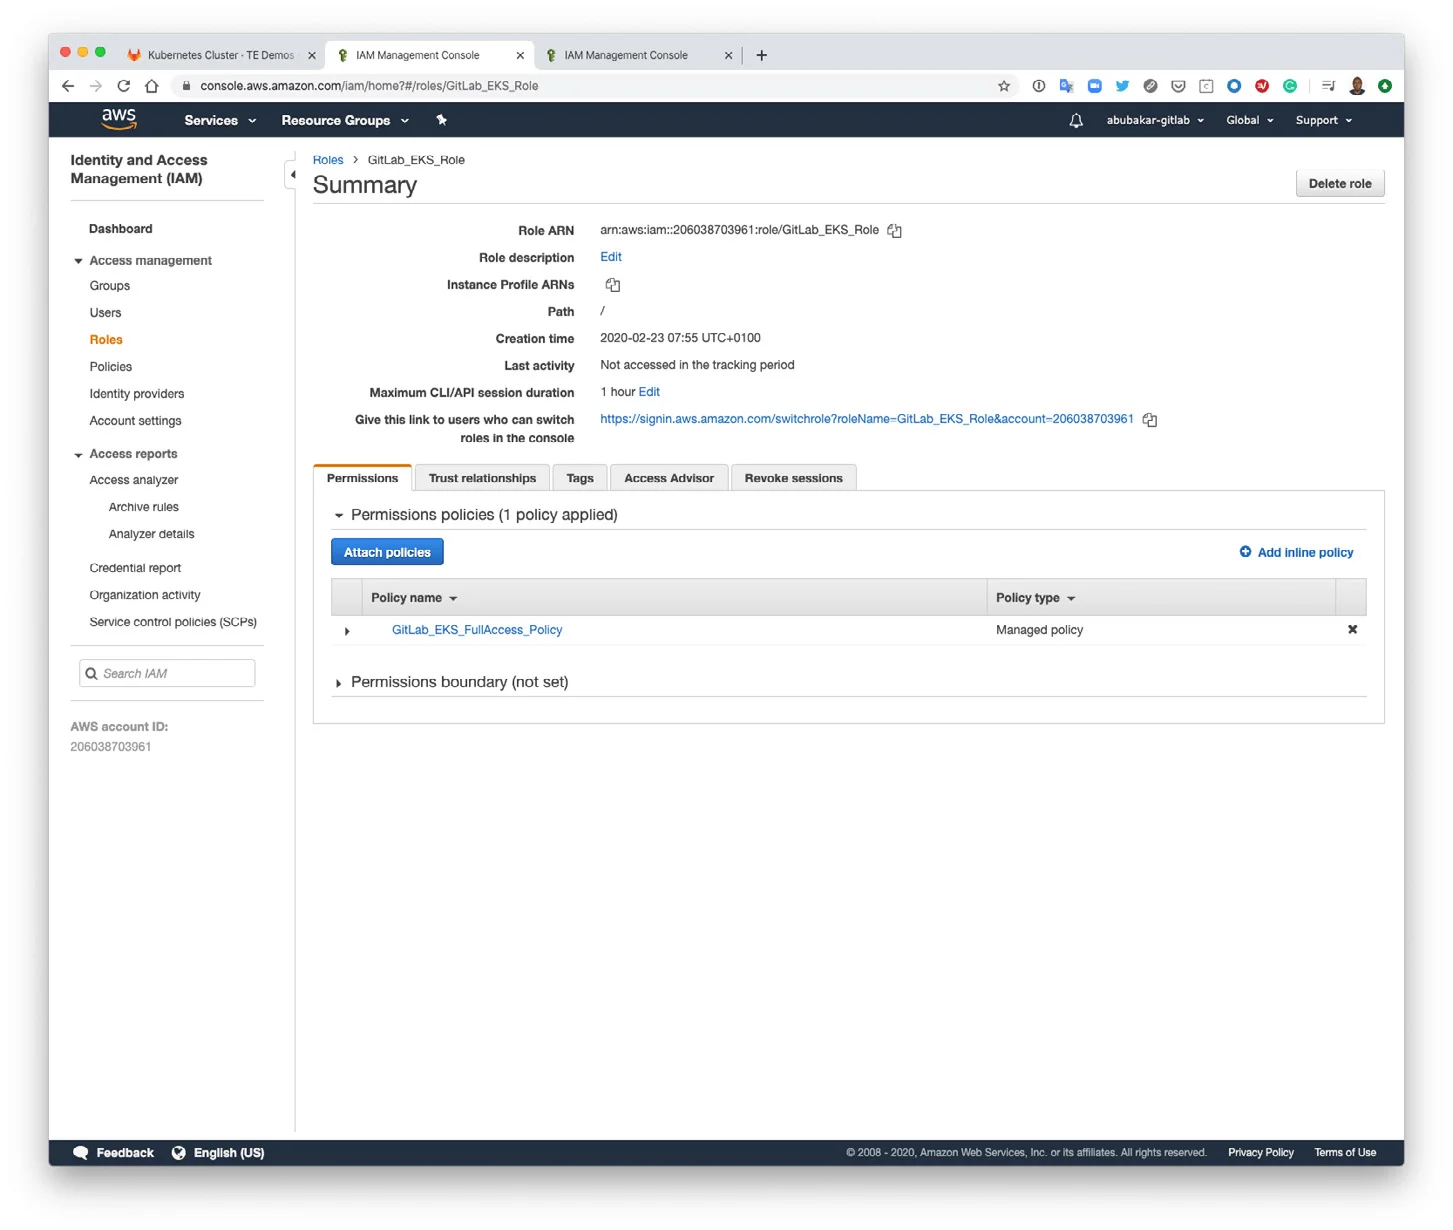Click the Attach policies button
The image size is (1453, 1230).
click(387, 552)
